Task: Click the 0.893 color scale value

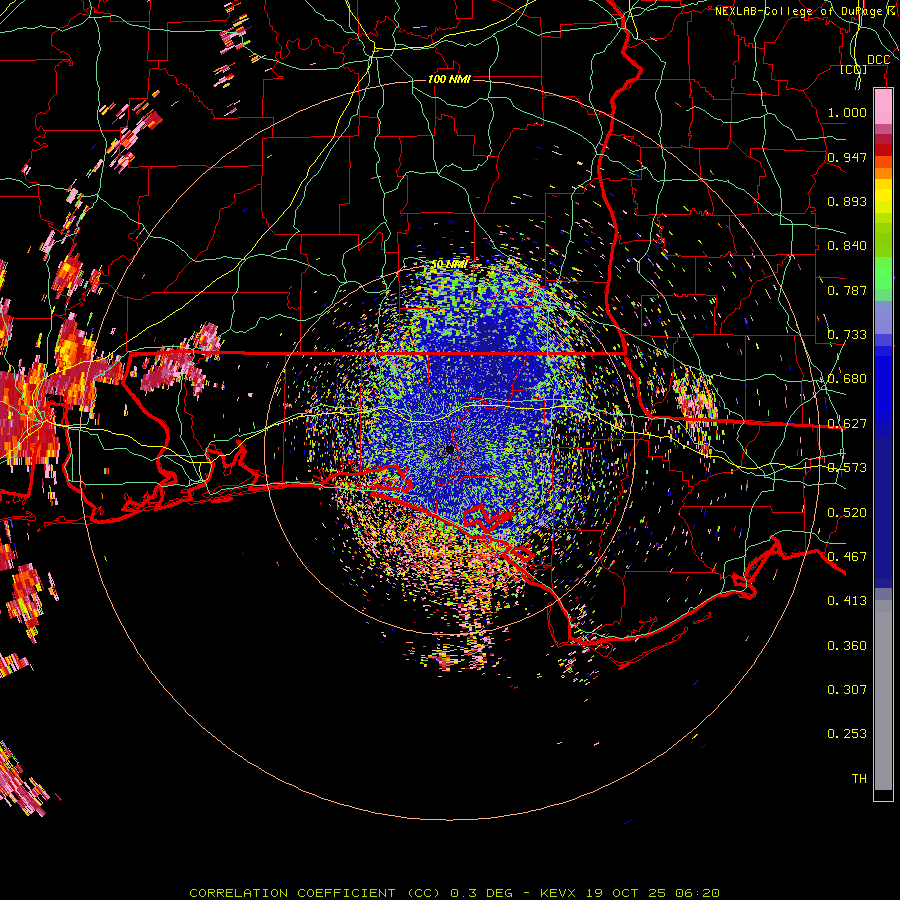Action: [847, 201]
